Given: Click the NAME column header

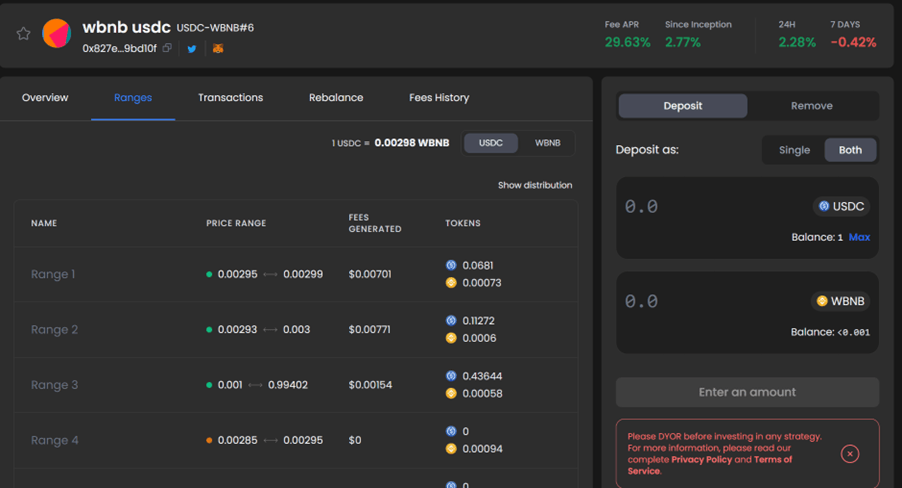Looking at the screenshot, I should (x=44, y=223).
